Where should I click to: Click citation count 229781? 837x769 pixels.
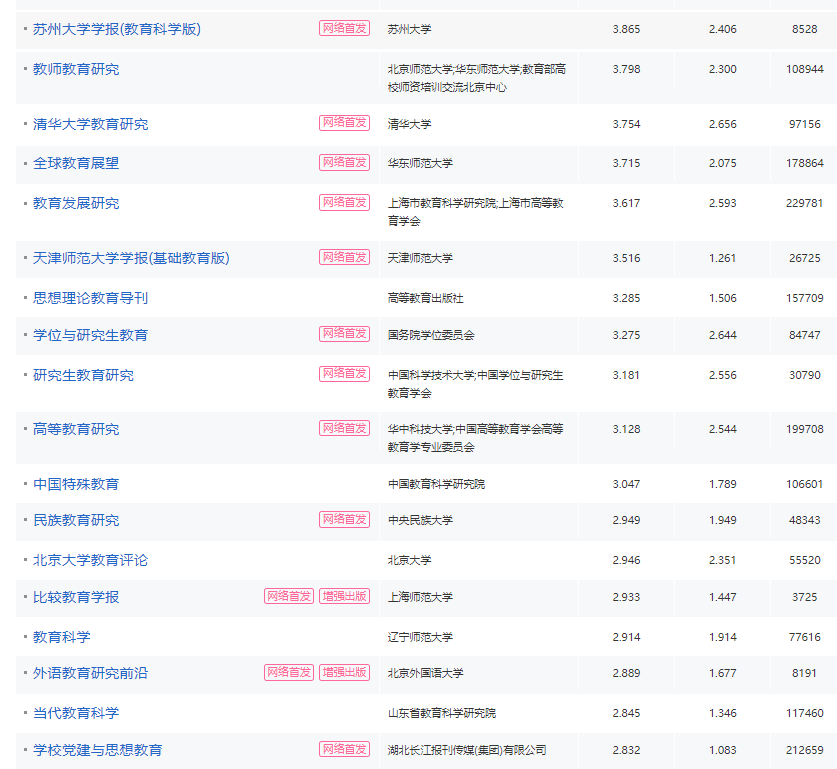click(x=804, y=203)
